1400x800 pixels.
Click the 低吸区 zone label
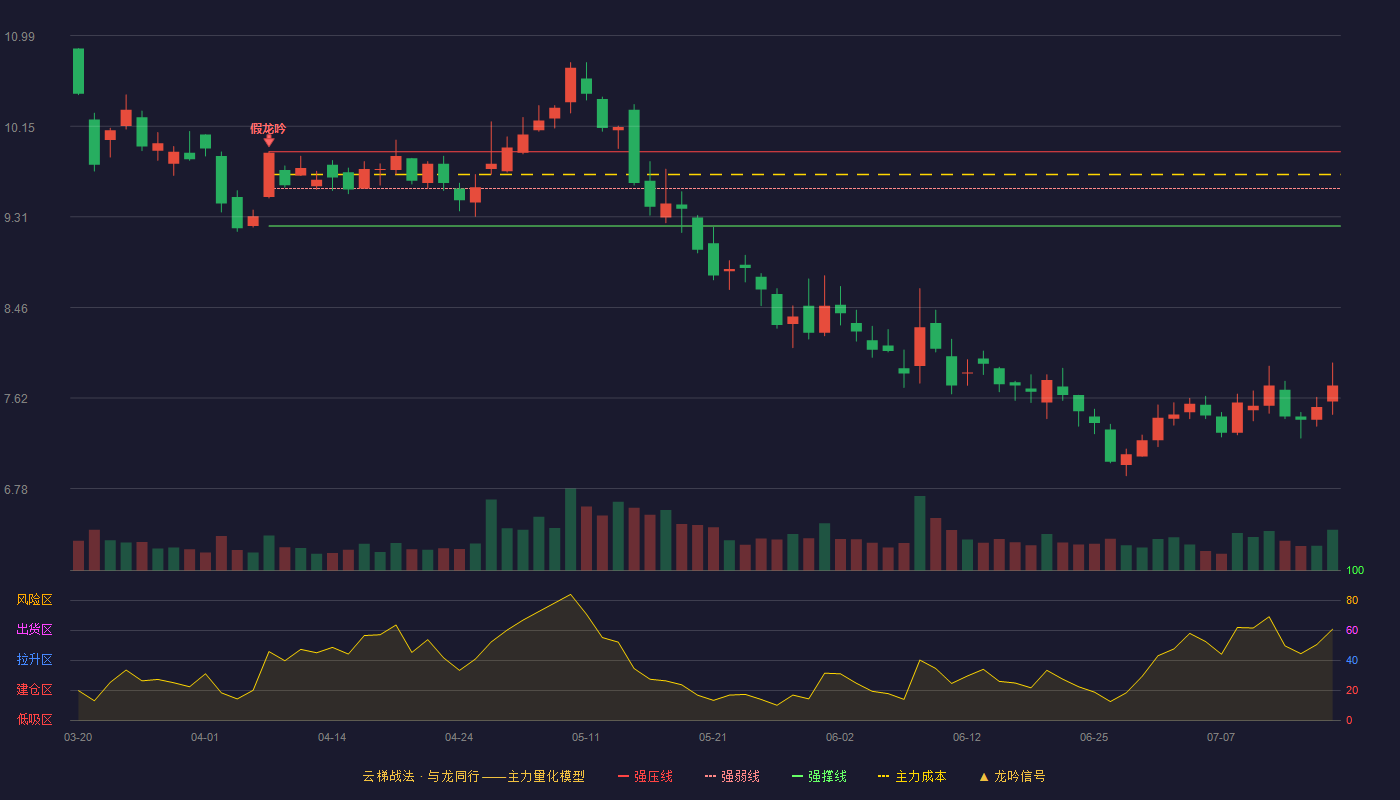pos(34,719)
